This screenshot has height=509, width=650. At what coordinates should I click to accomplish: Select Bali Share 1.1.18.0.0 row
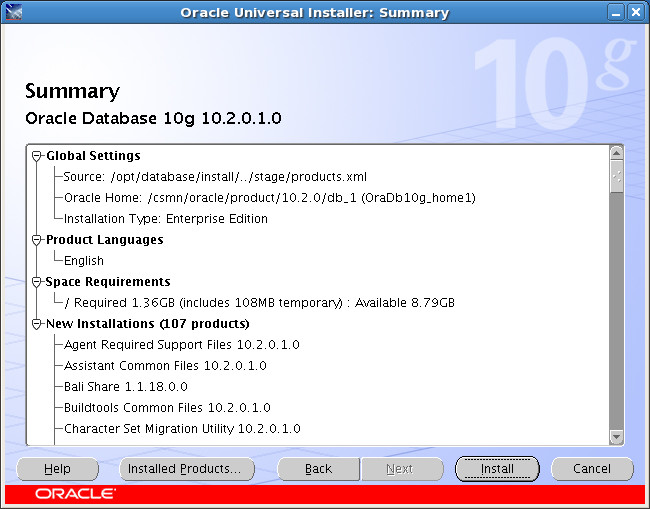pyautogui.click(x=126, y=387)
